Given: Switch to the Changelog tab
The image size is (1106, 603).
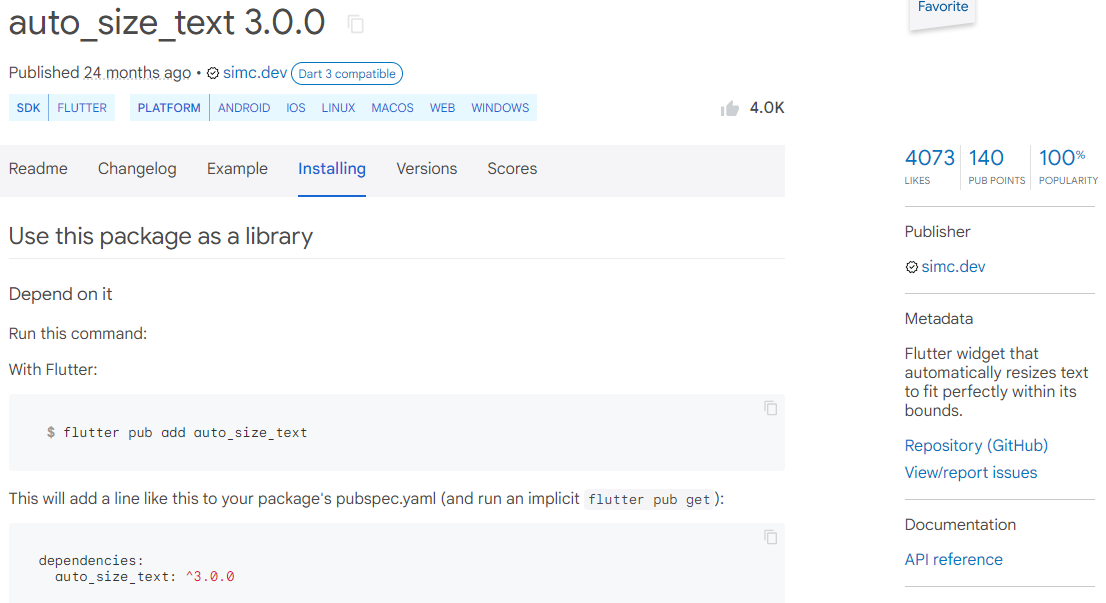Looking at the screenshot, I should tap(137, 169).
